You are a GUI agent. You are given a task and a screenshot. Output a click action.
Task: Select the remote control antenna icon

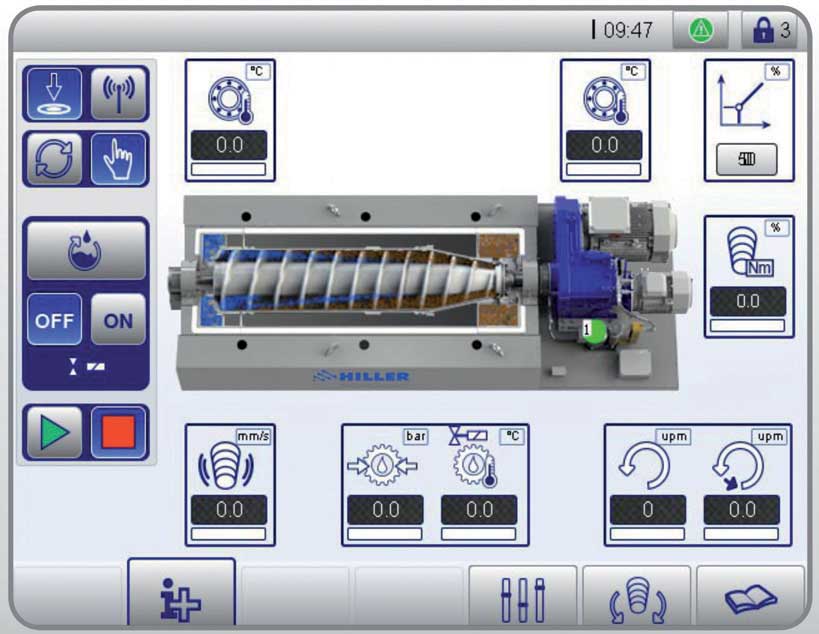[x=116, y=95]
